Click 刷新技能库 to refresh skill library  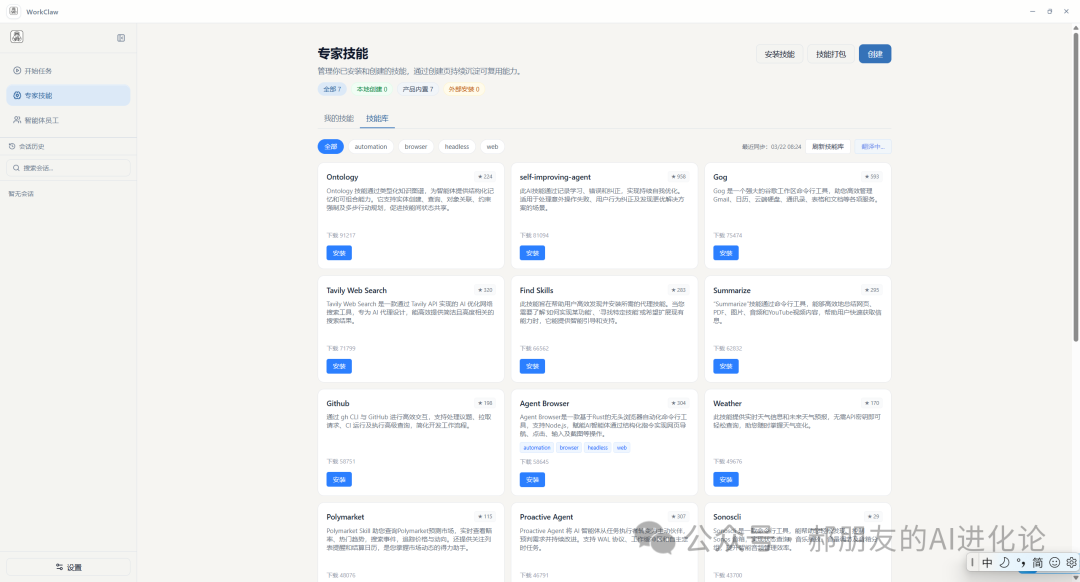828,146
